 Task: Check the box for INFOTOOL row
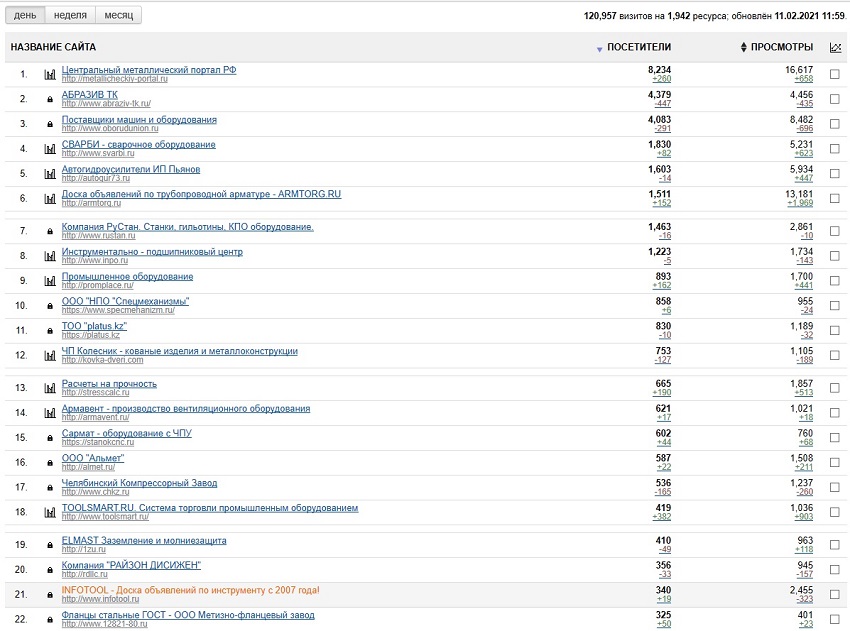coord(835,595)
